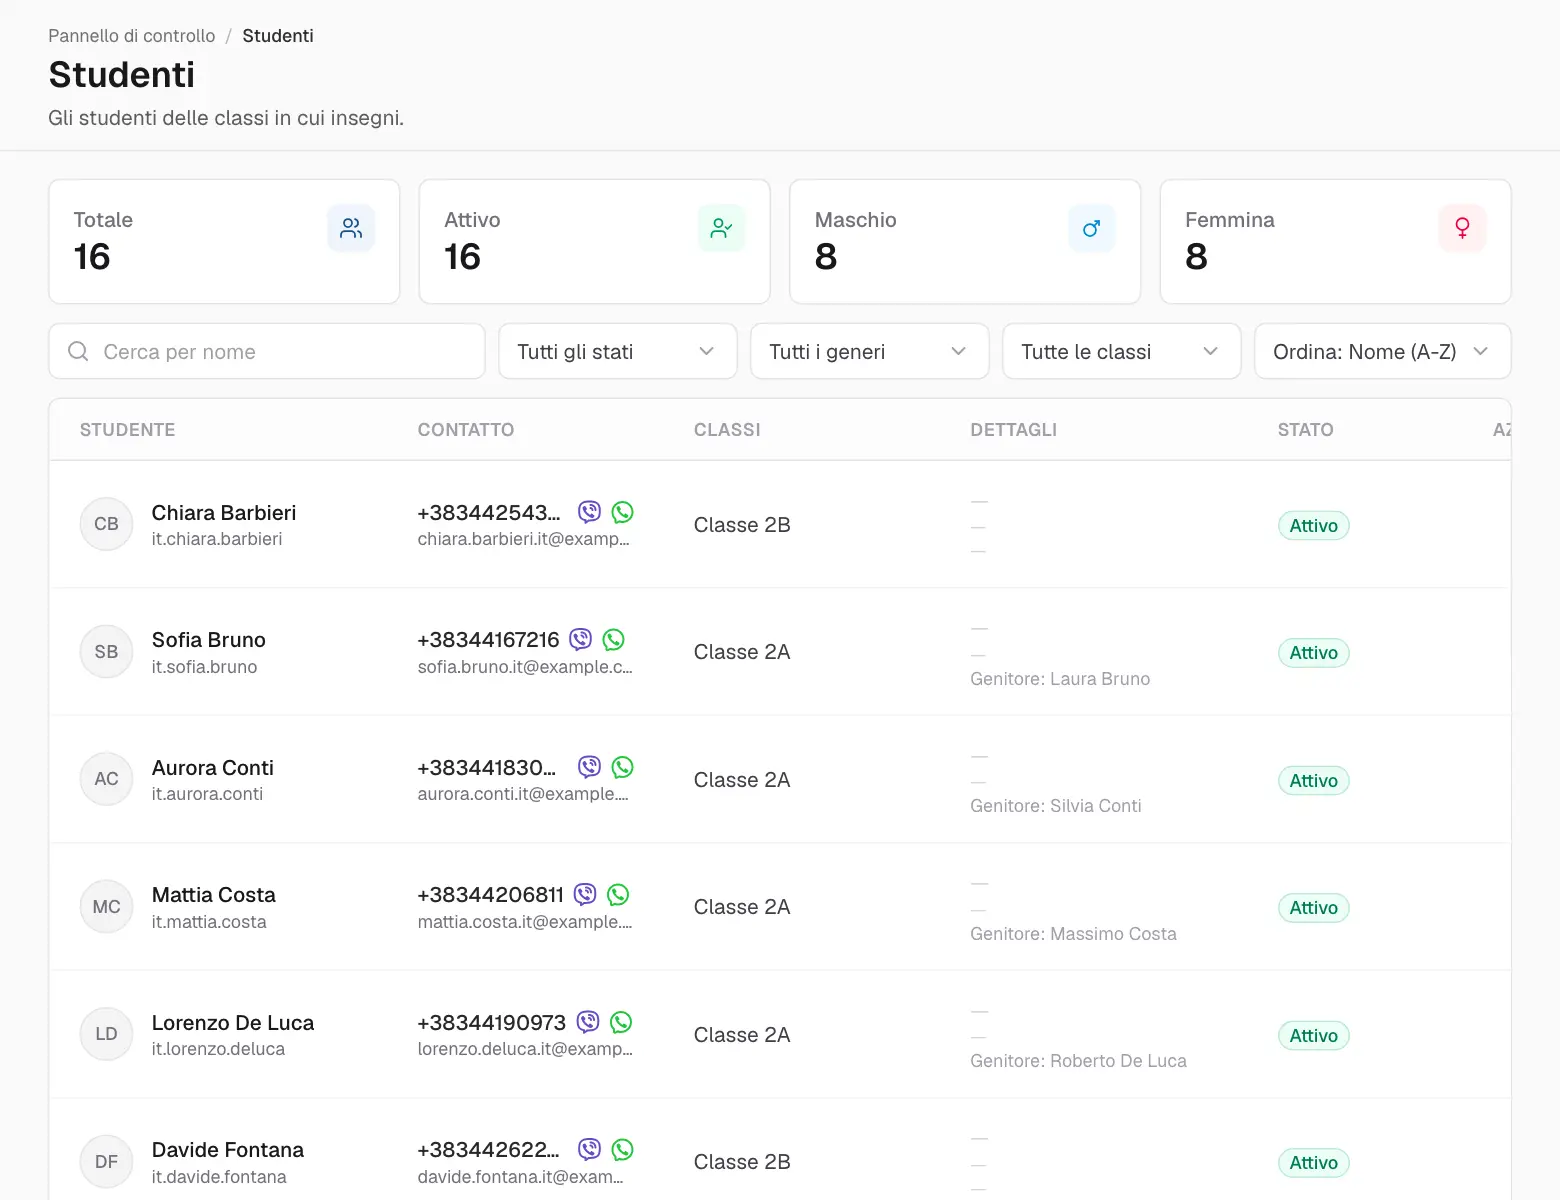This screenshot has width=1560, height=1200.
Task: Go to Pannello di controllo breadcrumb
Action: (x=132, y=36)
